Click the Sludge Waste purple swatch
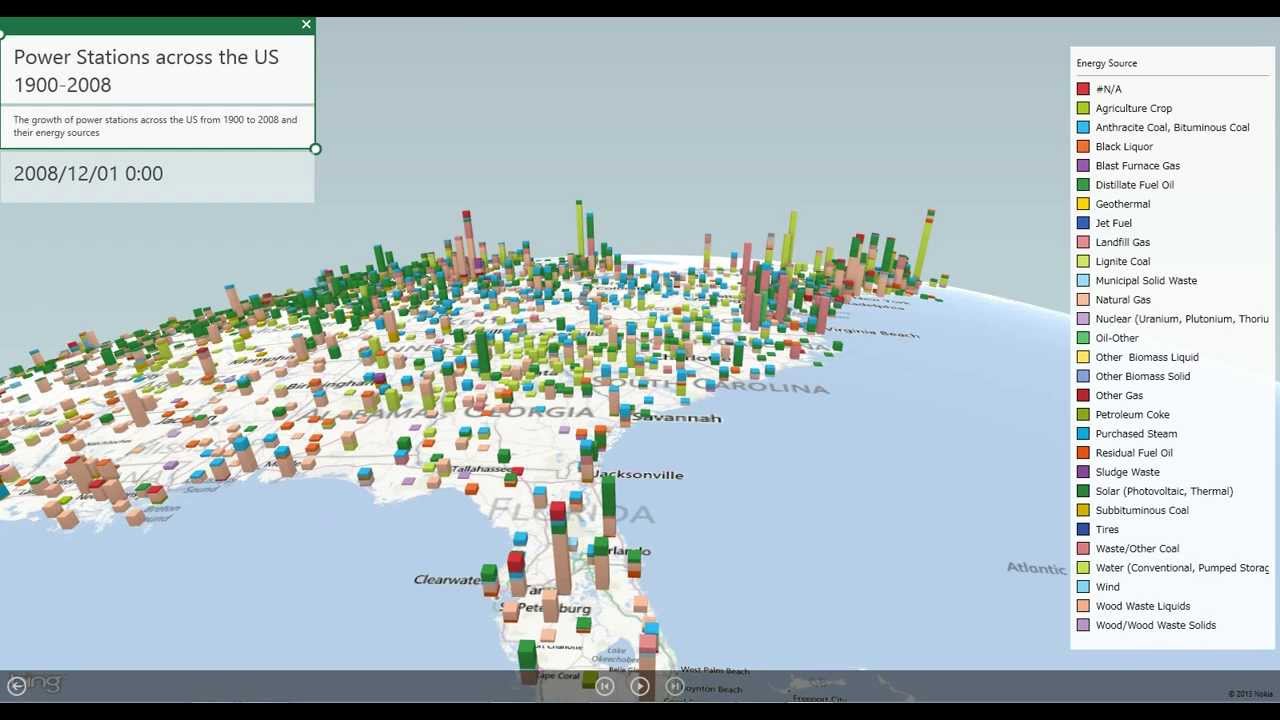1280x720 pixels. click(x=1083, y=472)
